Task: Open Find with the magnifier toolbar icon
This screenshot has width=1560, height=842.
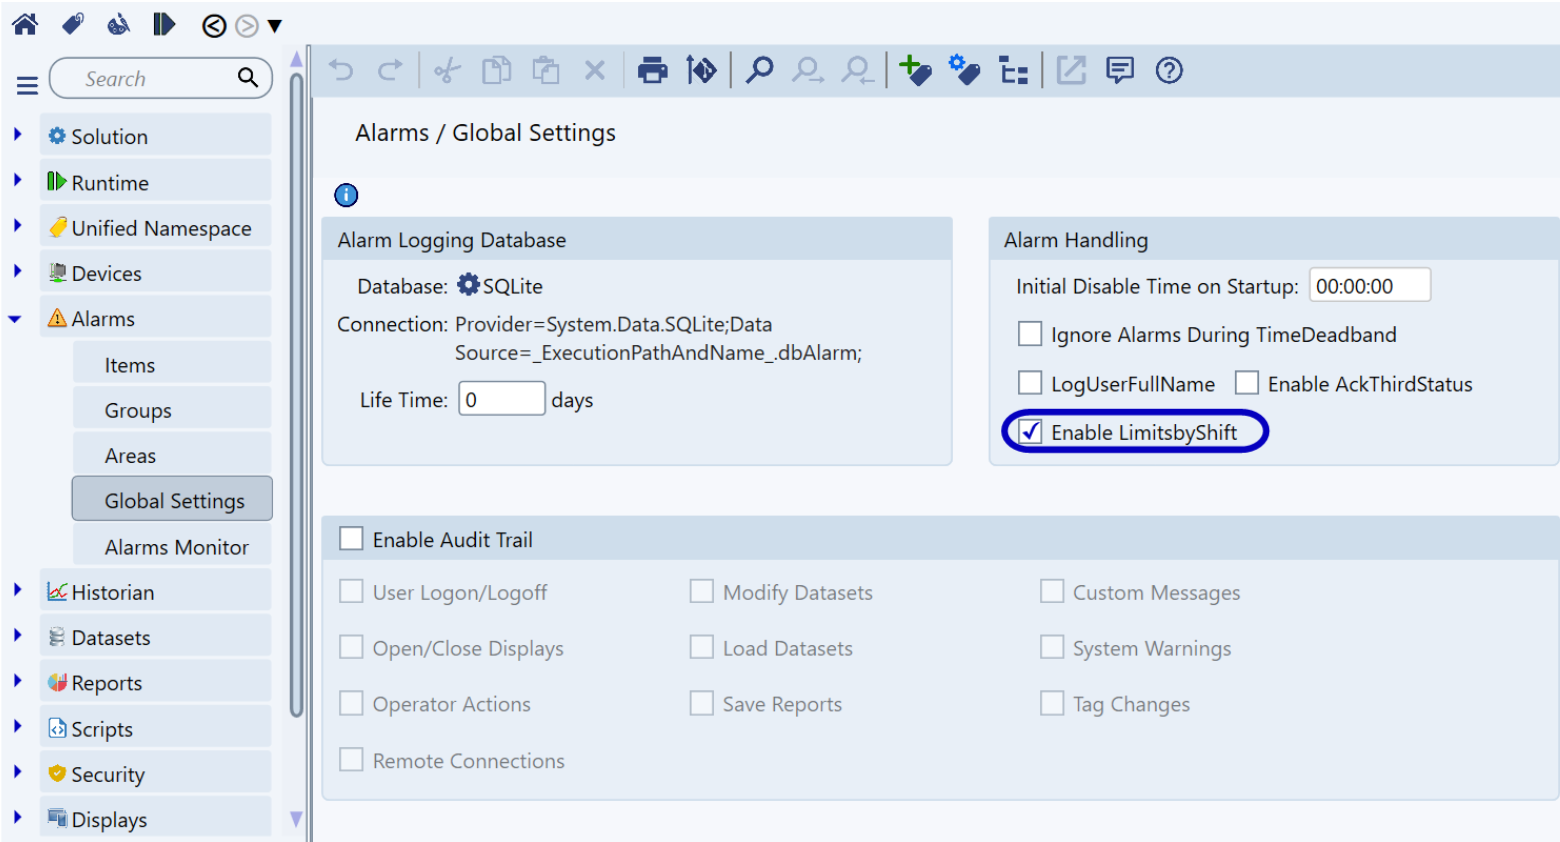Action: (x=760, y=70)
